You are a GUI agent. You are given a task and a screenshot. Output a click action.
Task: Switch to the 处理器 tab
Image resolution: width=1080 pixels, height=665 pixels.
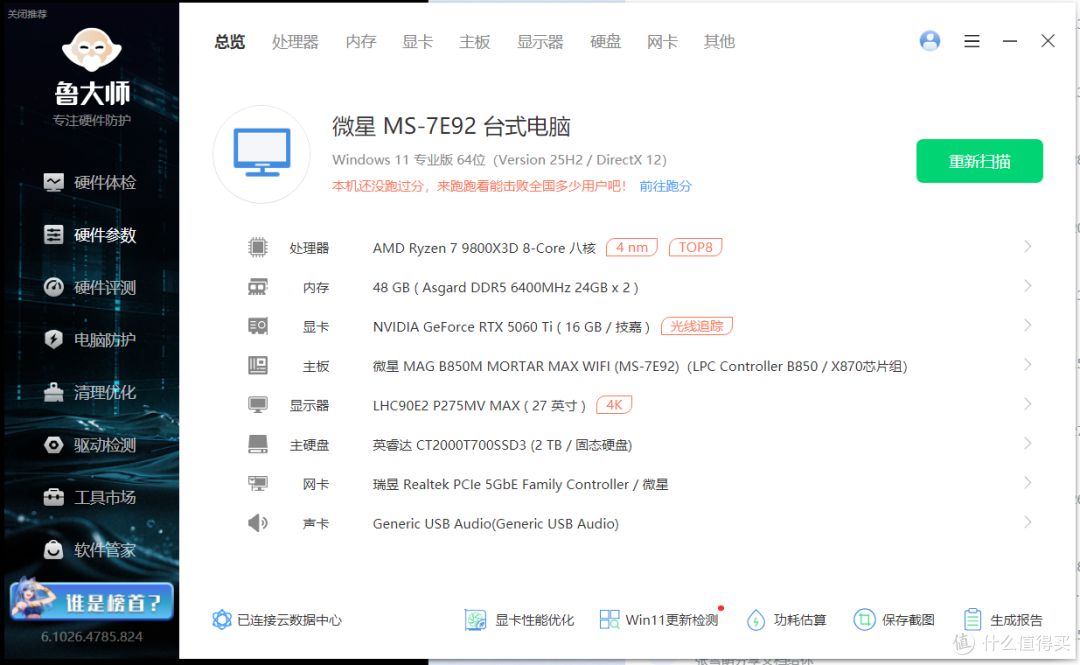[x=295, y=42]
